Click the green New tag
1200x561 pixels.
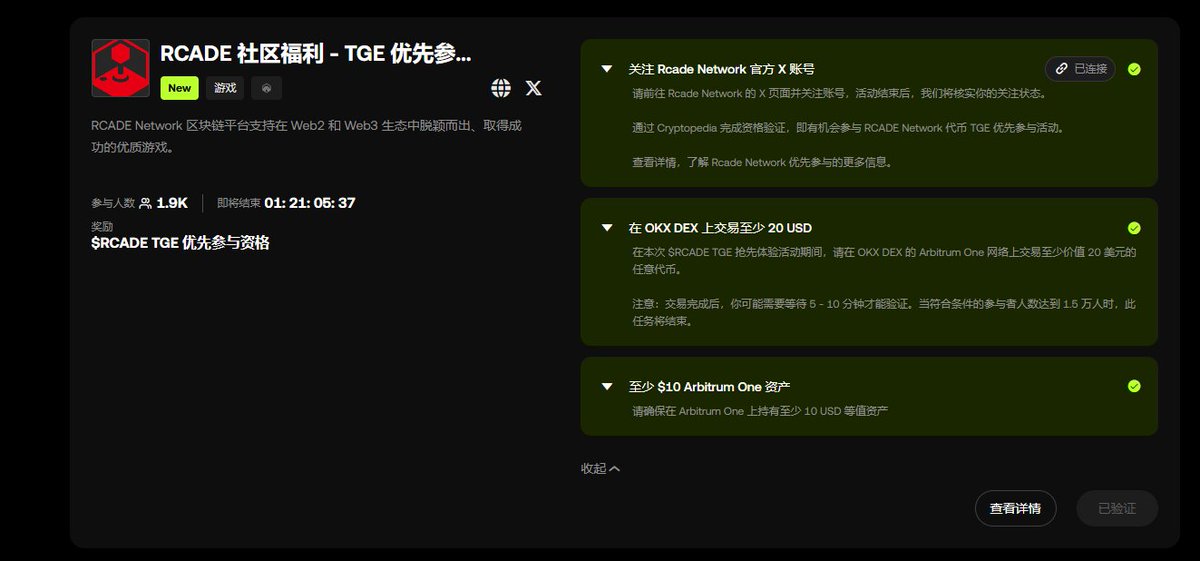(x=180, y=88)
